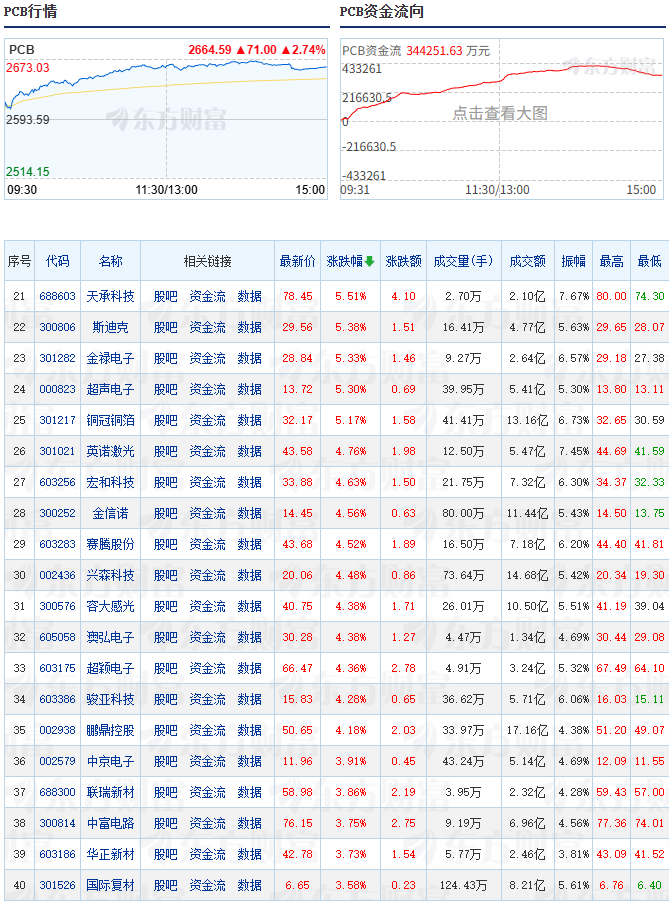Viewport: 669px width, 904px height.
Task: Open 数据 for 联瑞新材
Action: 250,793
